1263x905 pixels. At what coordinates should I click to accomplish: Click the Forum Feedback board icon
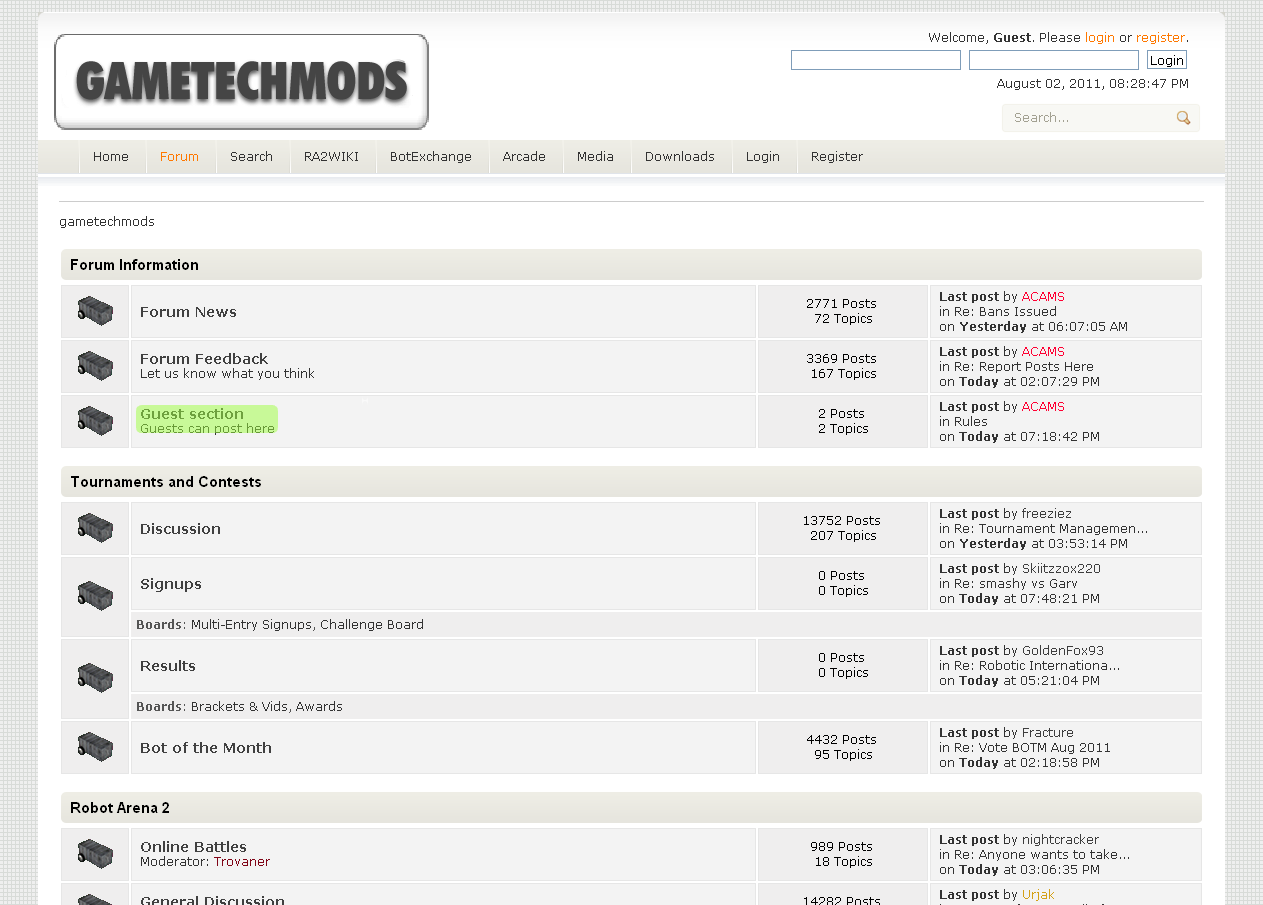click(95, 366)
